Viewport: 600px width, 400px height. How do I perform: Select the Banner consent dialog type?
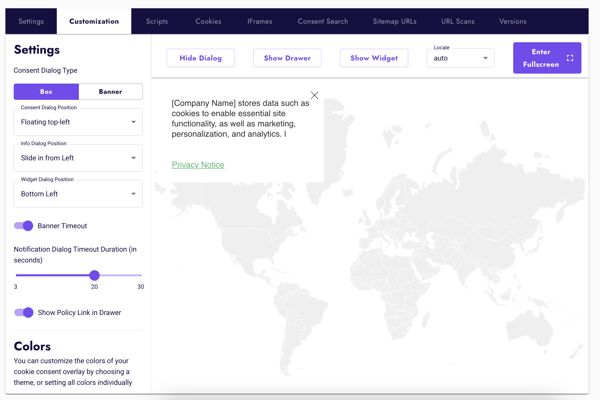[x=110, y=92]
